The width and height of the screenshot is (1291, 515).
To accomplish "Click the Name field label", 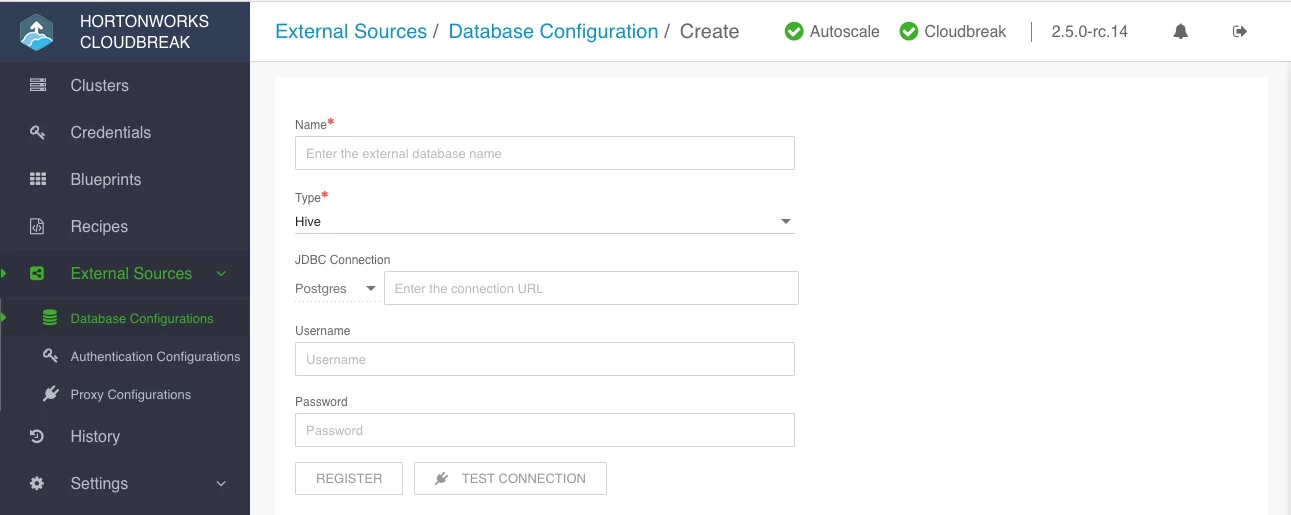I will coord(311,125).
